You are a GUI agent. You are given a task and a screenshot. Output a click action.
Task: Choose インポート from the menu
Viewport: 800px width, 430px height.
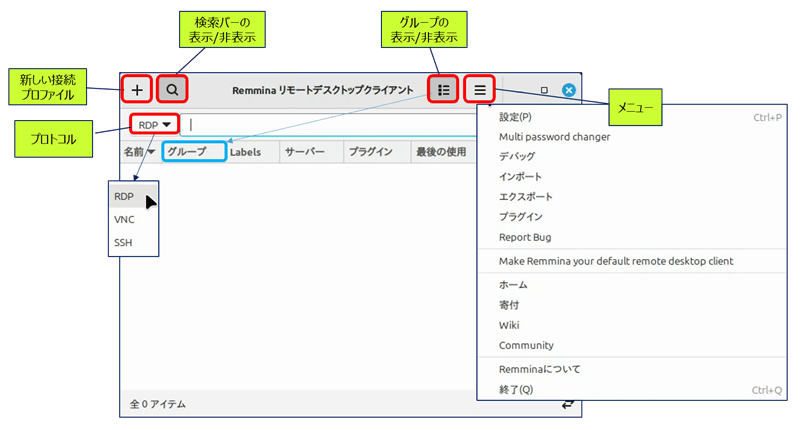click(632, 176)
